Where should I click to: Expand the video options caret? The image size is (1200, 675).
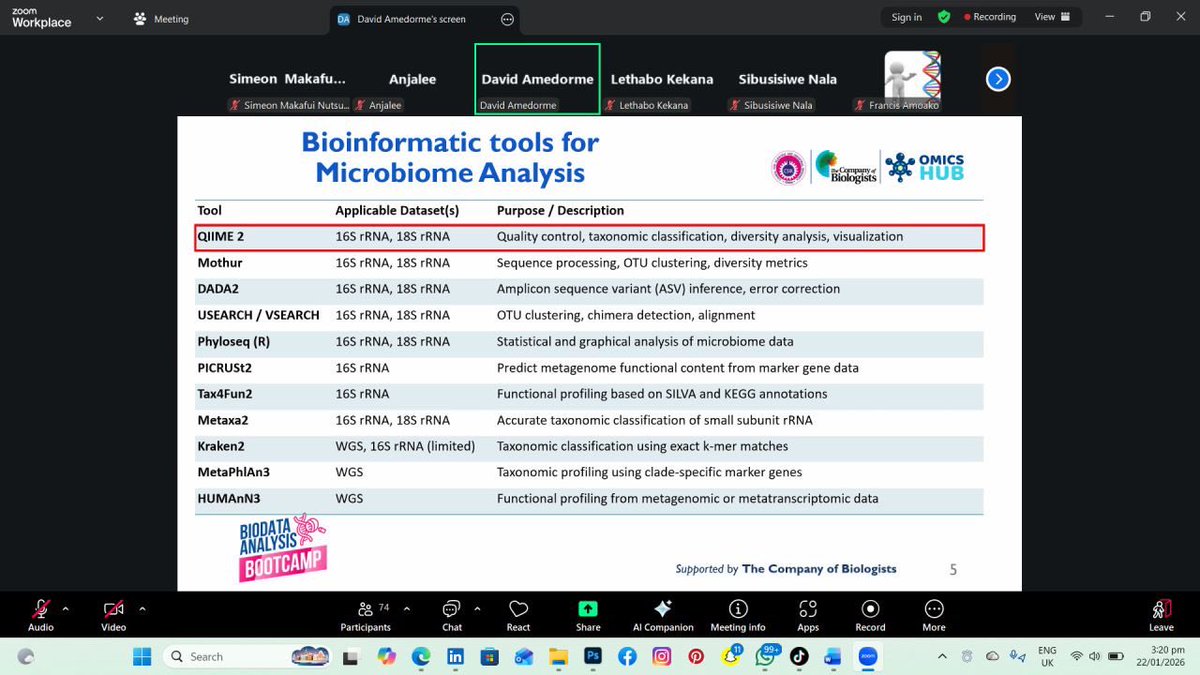(142, 608)
